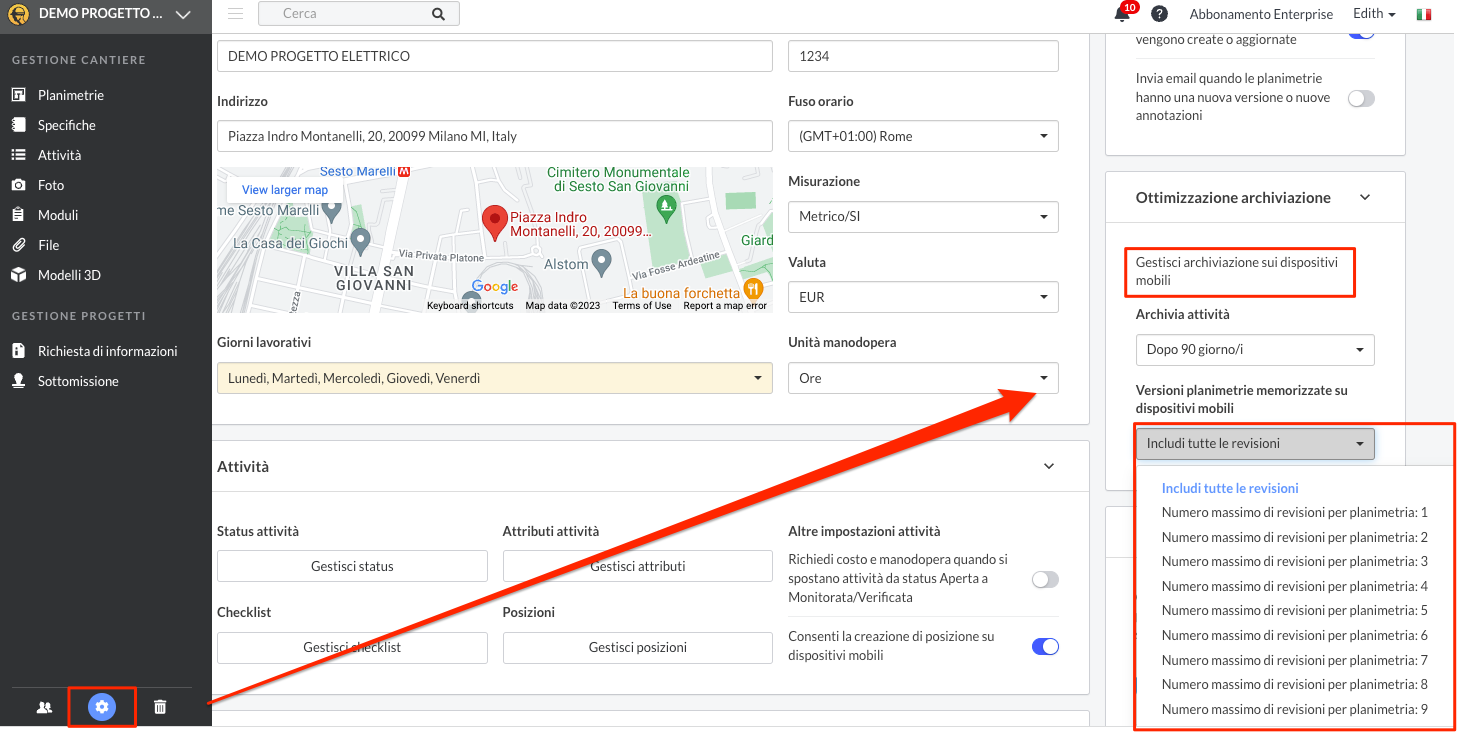1457x732 pixels.
Task: Select max revisions per planimetria: 1
Action: (1294, 512)
